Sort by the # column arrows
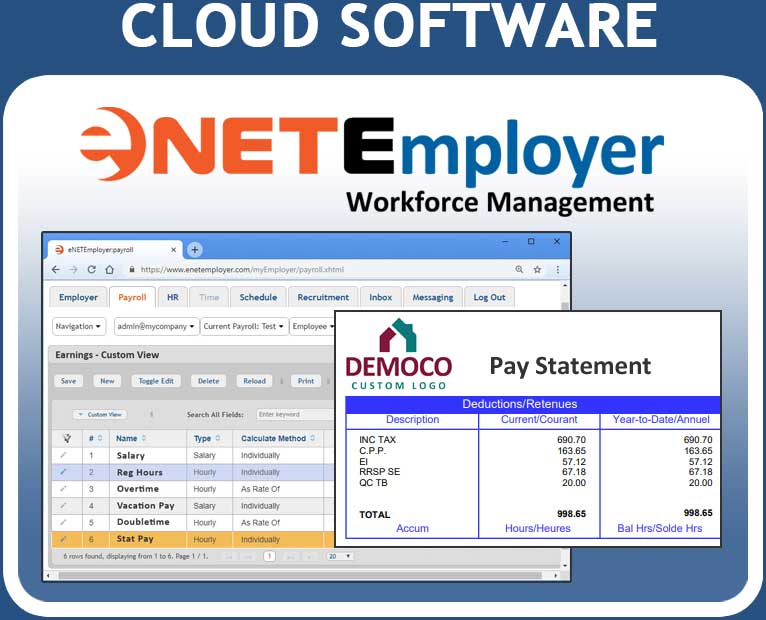This screenshot has height=620, width=766. pos(100,438)
